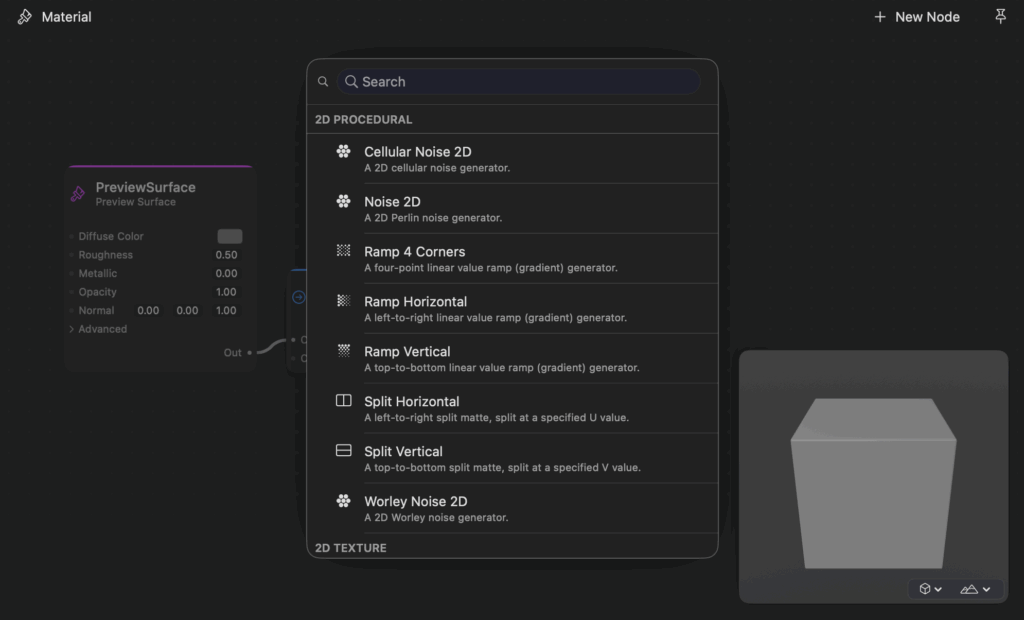This screenshot has width=1024, height=620.
Task: Choose the Worley Noise 2D entry
Action: coord(415,502)
